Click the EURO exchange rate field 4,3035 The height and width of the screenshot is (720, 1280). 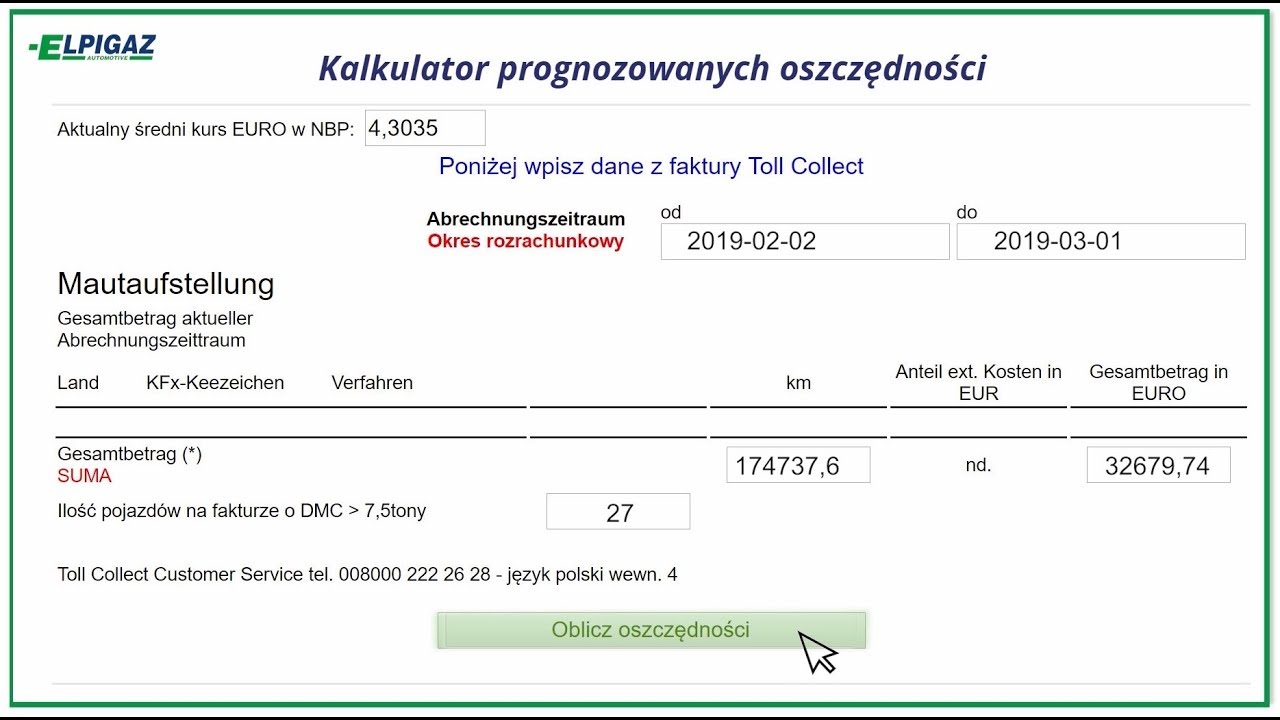tap(425, 128)
